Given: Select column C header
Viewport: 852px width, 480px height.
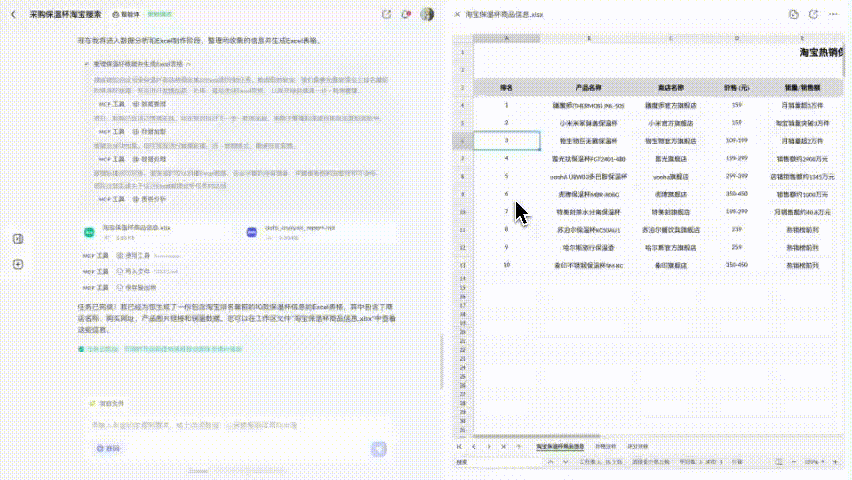Looking at the screenshot, I should click(x=671, y=39).
